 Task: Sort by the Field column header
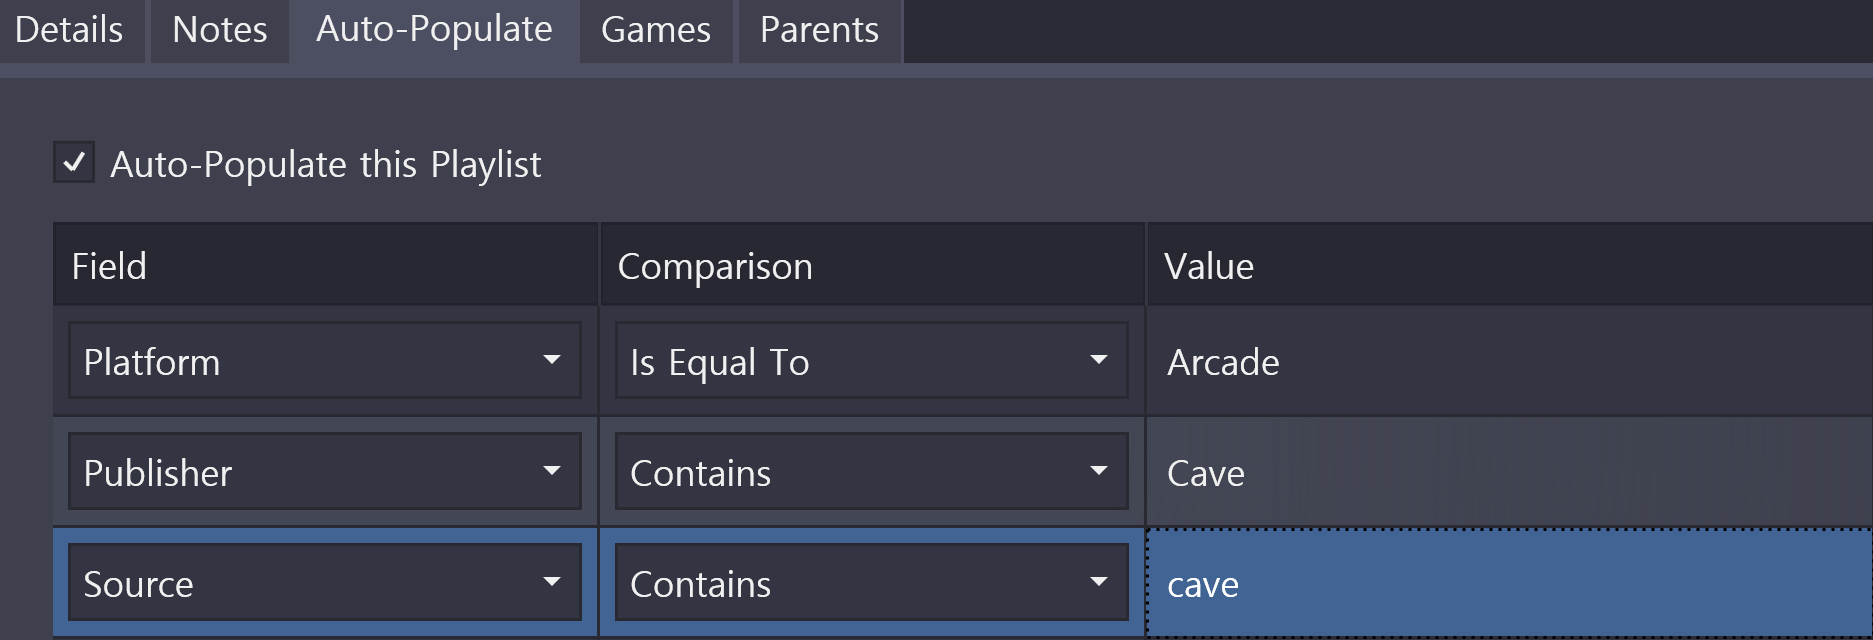click(324, 266)
